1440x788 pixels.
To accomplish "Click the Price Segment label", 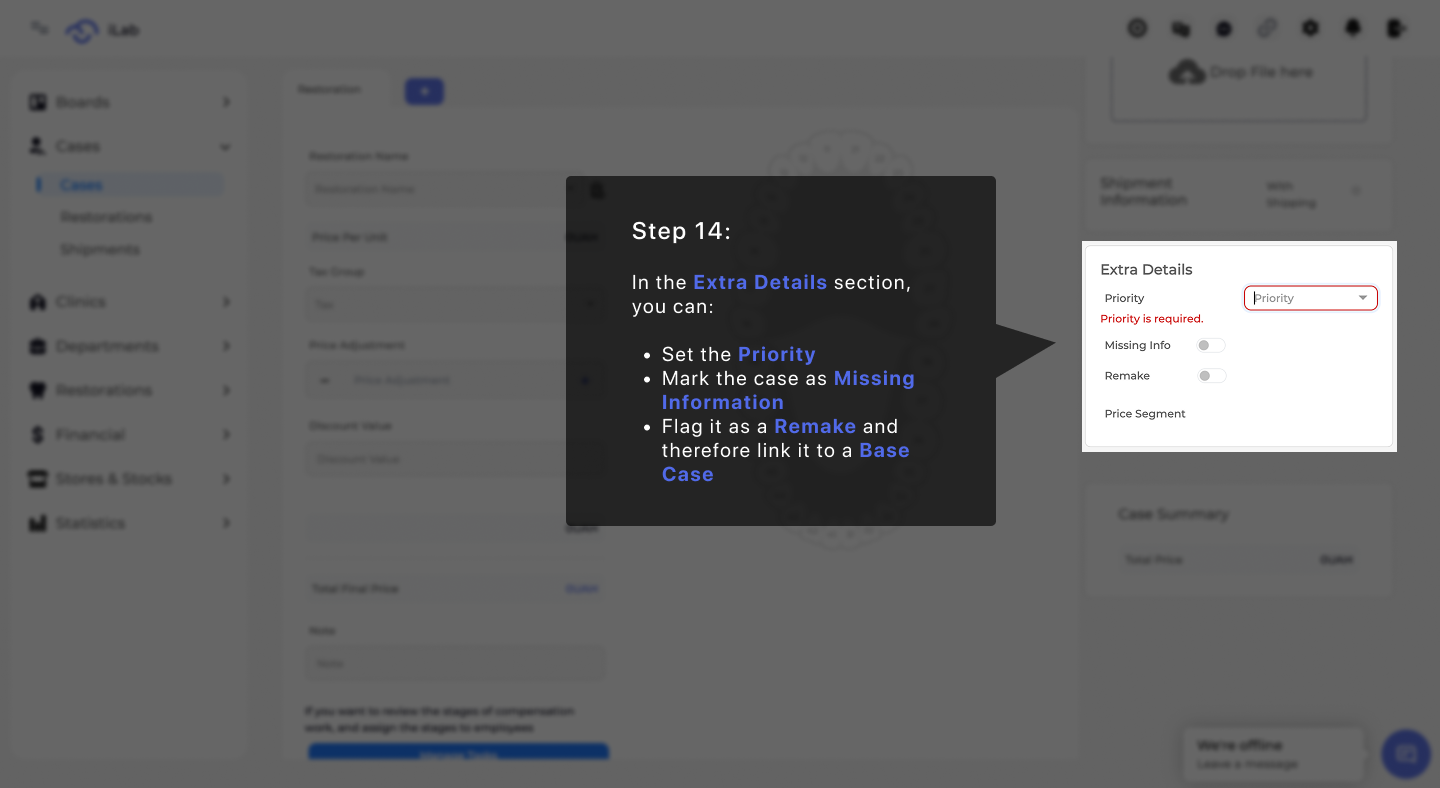I will point(1145,414).
